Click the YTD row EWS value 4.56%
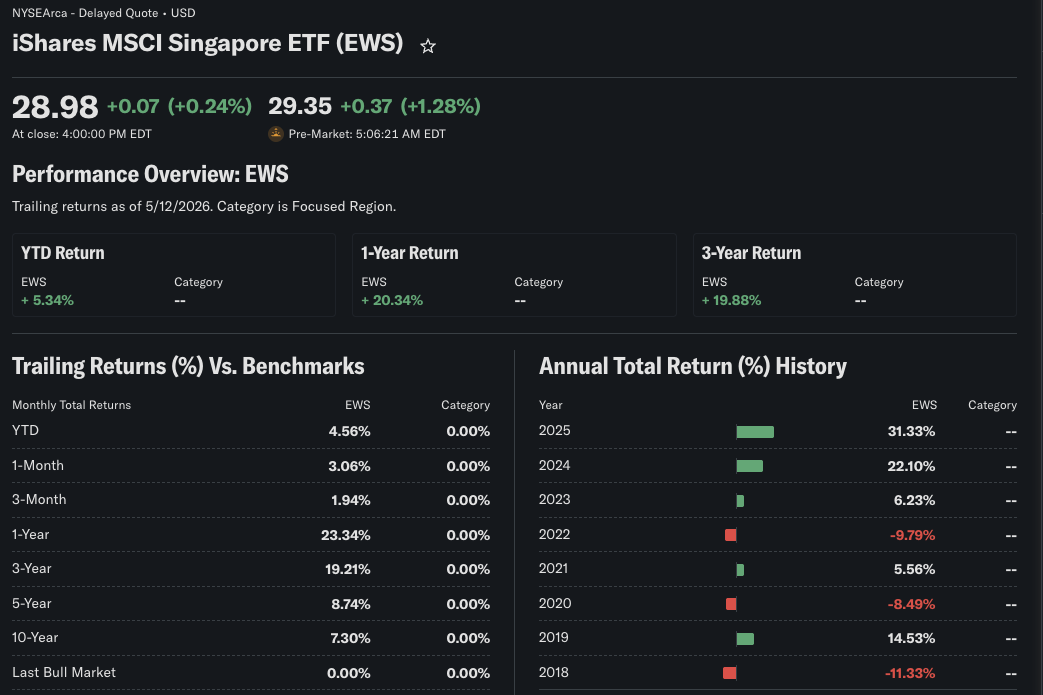The height and width of the screenshot is (695, 1043). (349, 431)
